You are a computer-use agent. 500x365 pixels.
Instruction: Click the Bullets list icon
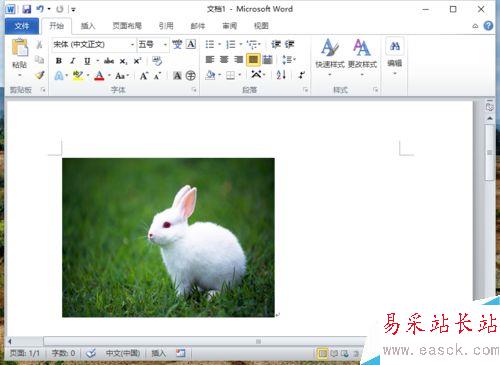[x=210, y=44]
